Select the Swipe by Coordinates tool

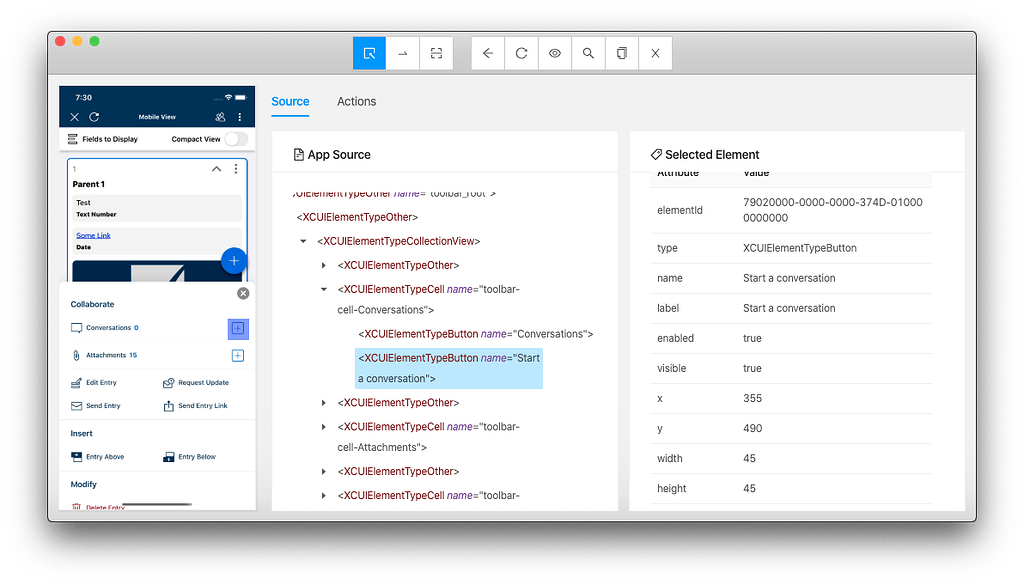tap(402, 53)
